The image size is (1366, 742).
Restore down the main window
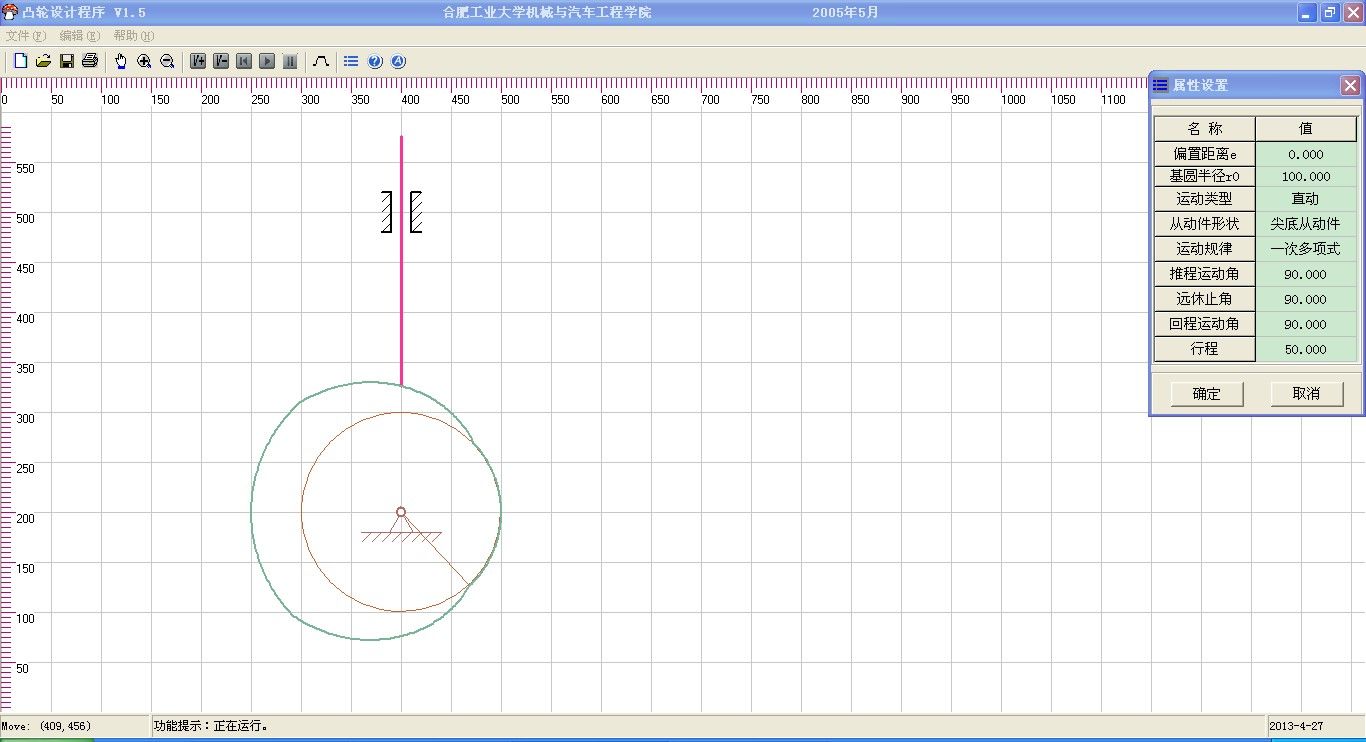pos(1330,13)
